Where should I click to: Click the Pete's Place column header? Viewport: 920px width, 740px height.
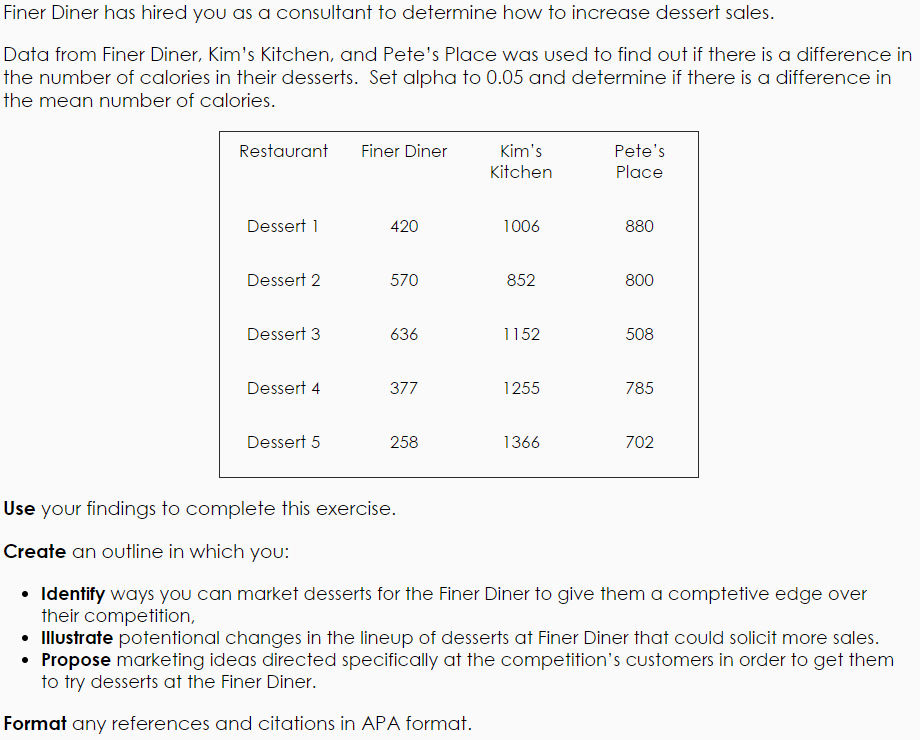click(639, 162)
